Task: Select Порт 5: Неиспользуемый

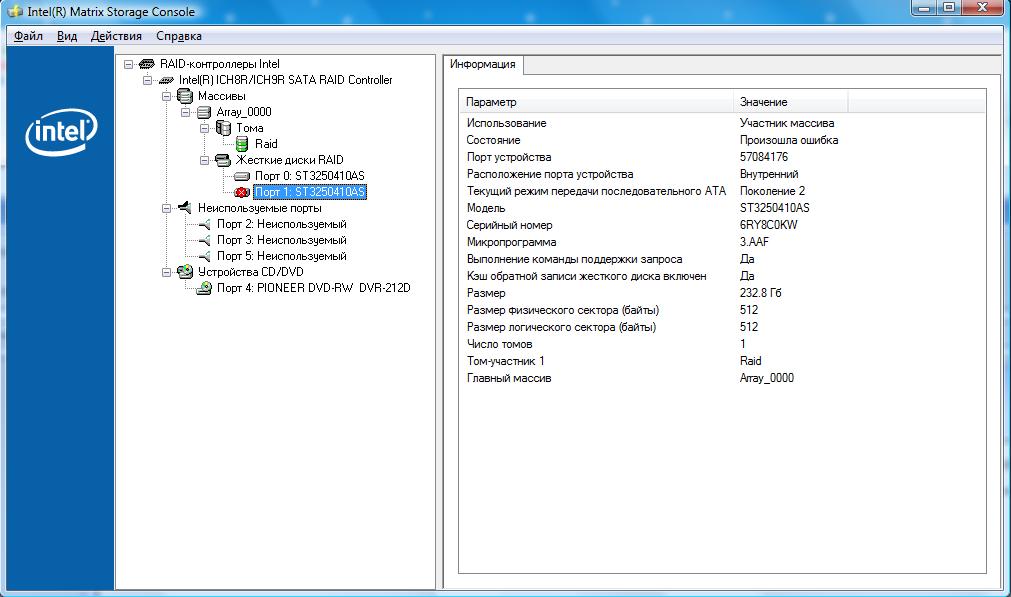Action: (282, 256)
